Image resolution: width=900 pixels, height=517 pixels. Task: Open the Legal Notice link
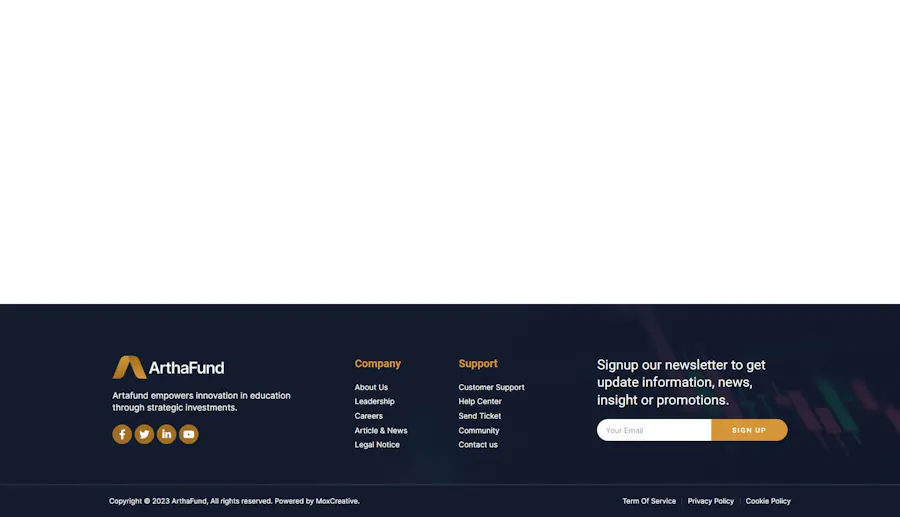pos(377,445)
